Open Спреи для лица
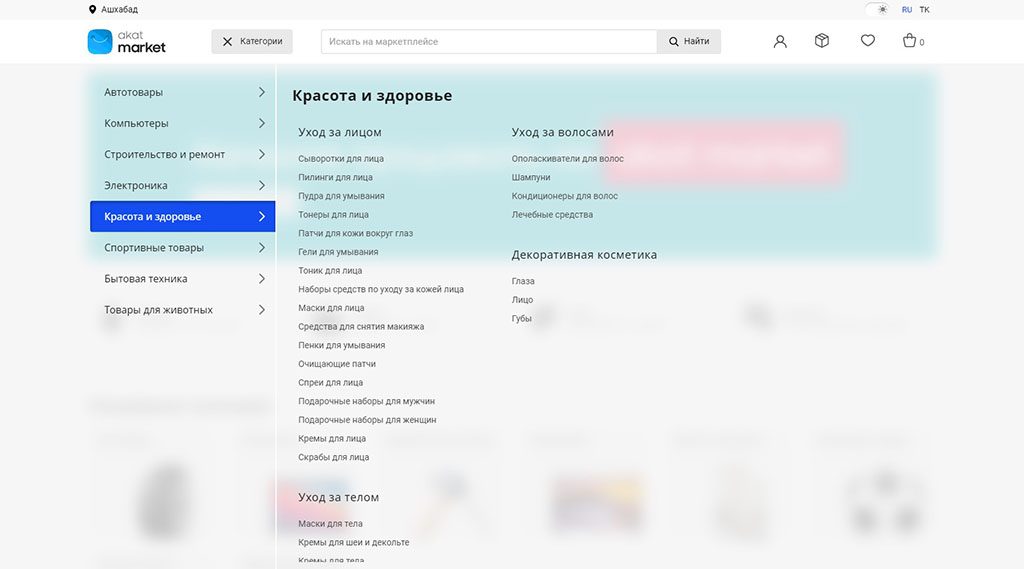1024x569 pixels. pyautogui.click(x=330, y=383)
